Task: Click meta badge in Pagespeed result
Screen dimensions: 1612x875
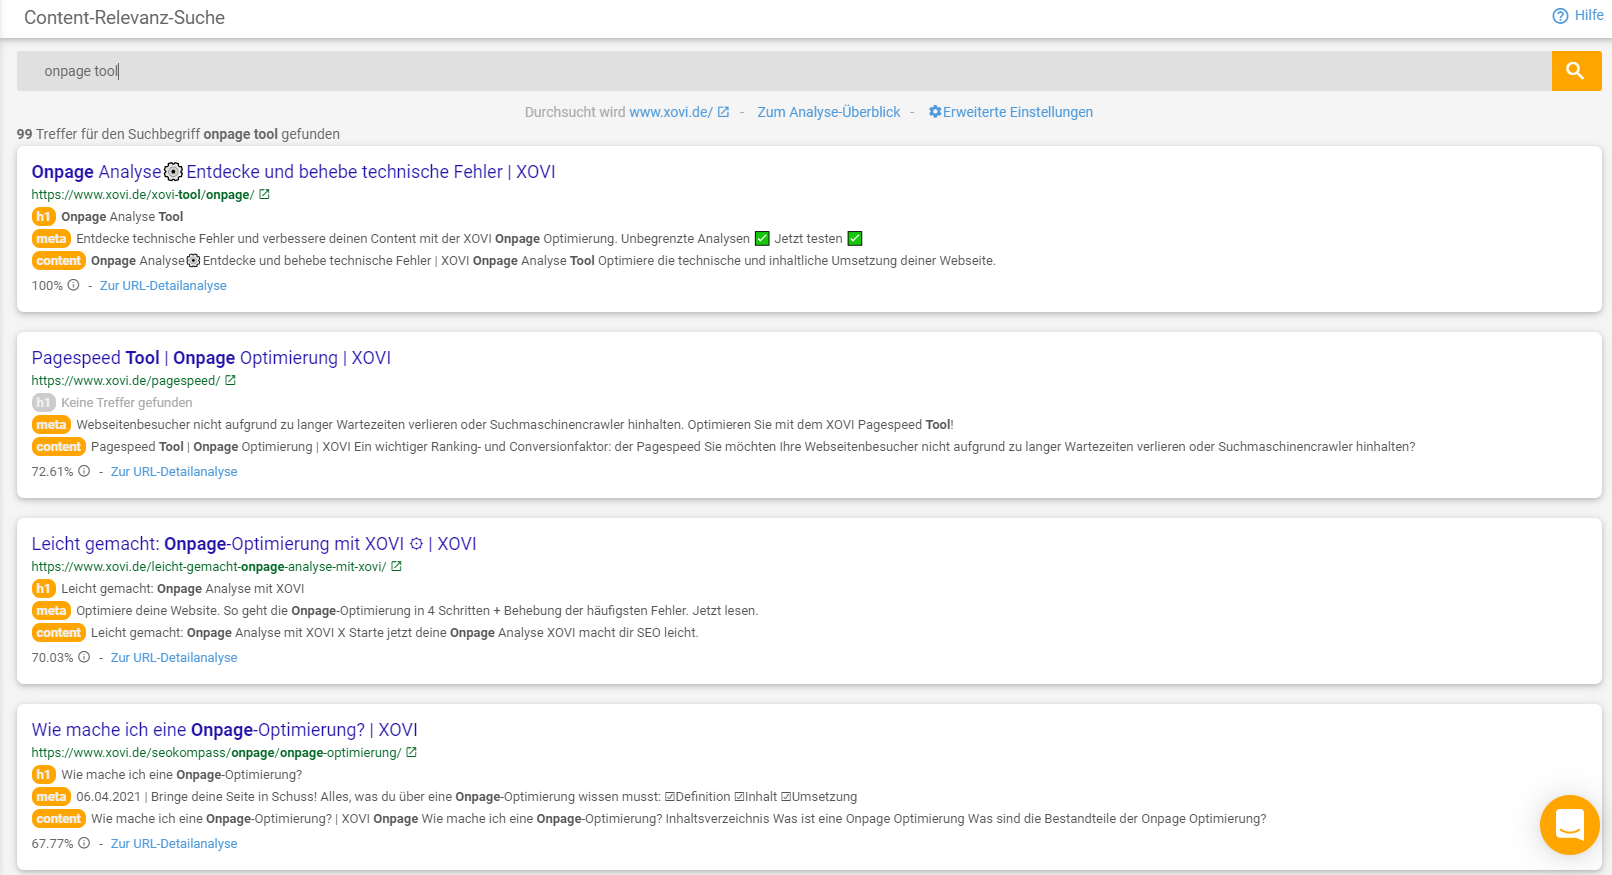Action: (x=51, y=425)
